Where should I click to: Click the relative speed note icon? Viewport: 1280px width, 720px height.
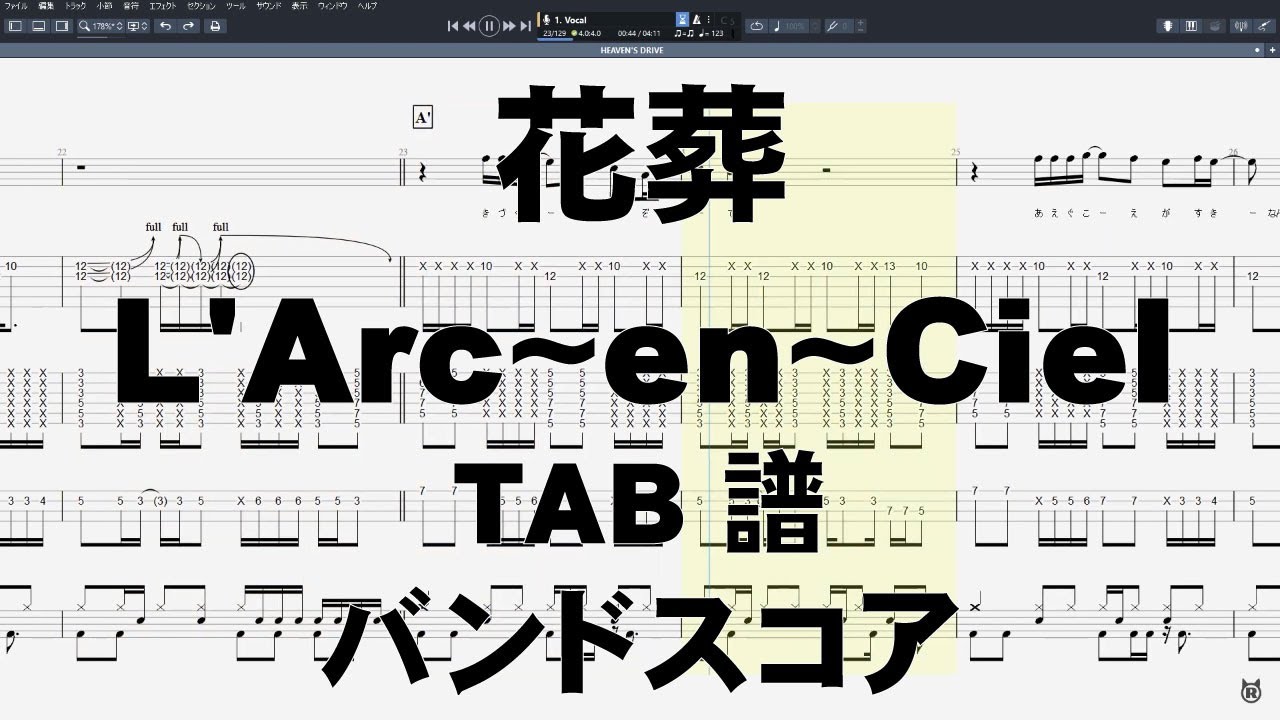pos(777,26)
